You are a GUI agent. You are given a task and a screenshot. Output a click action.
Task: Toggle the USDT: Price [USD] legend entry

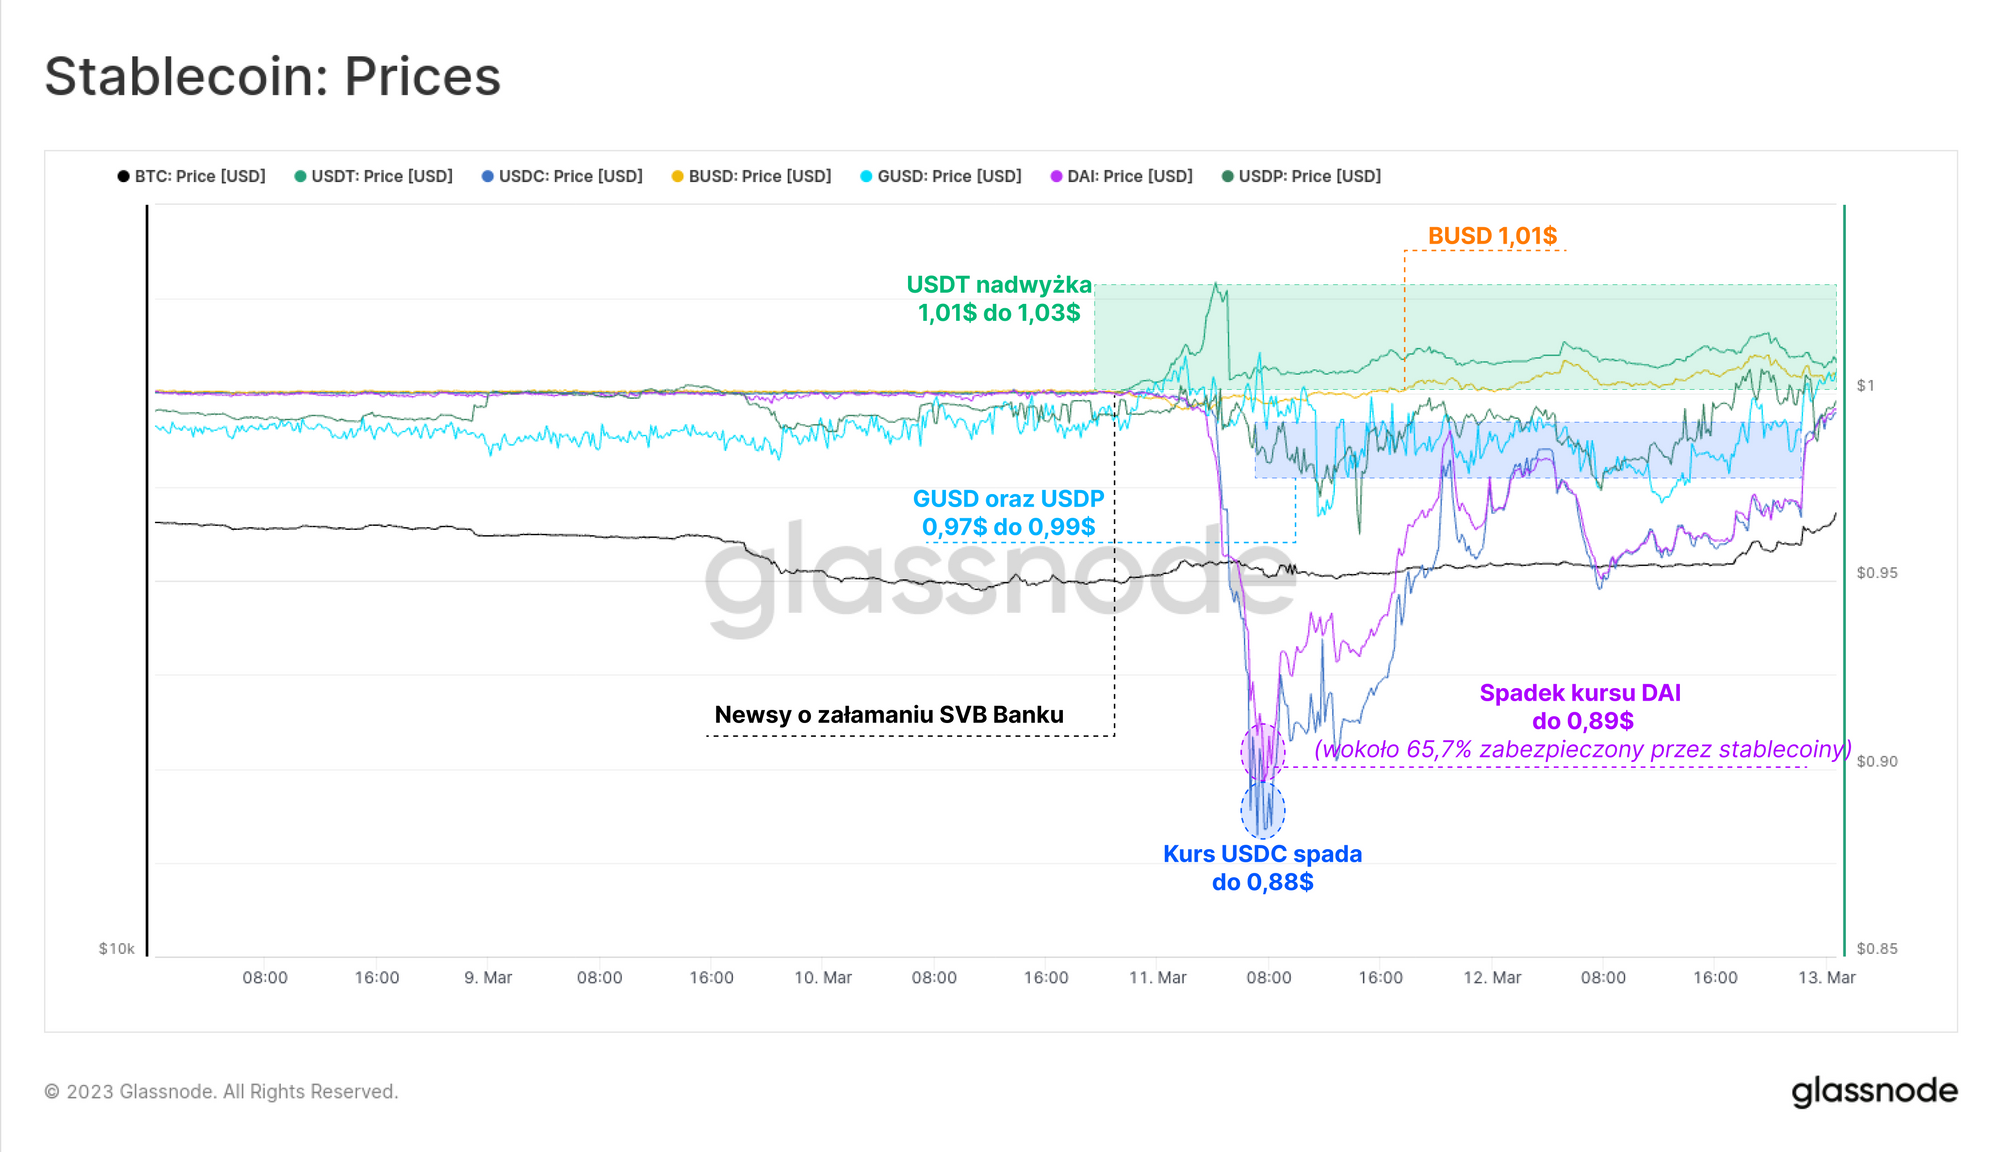(373, 176)
